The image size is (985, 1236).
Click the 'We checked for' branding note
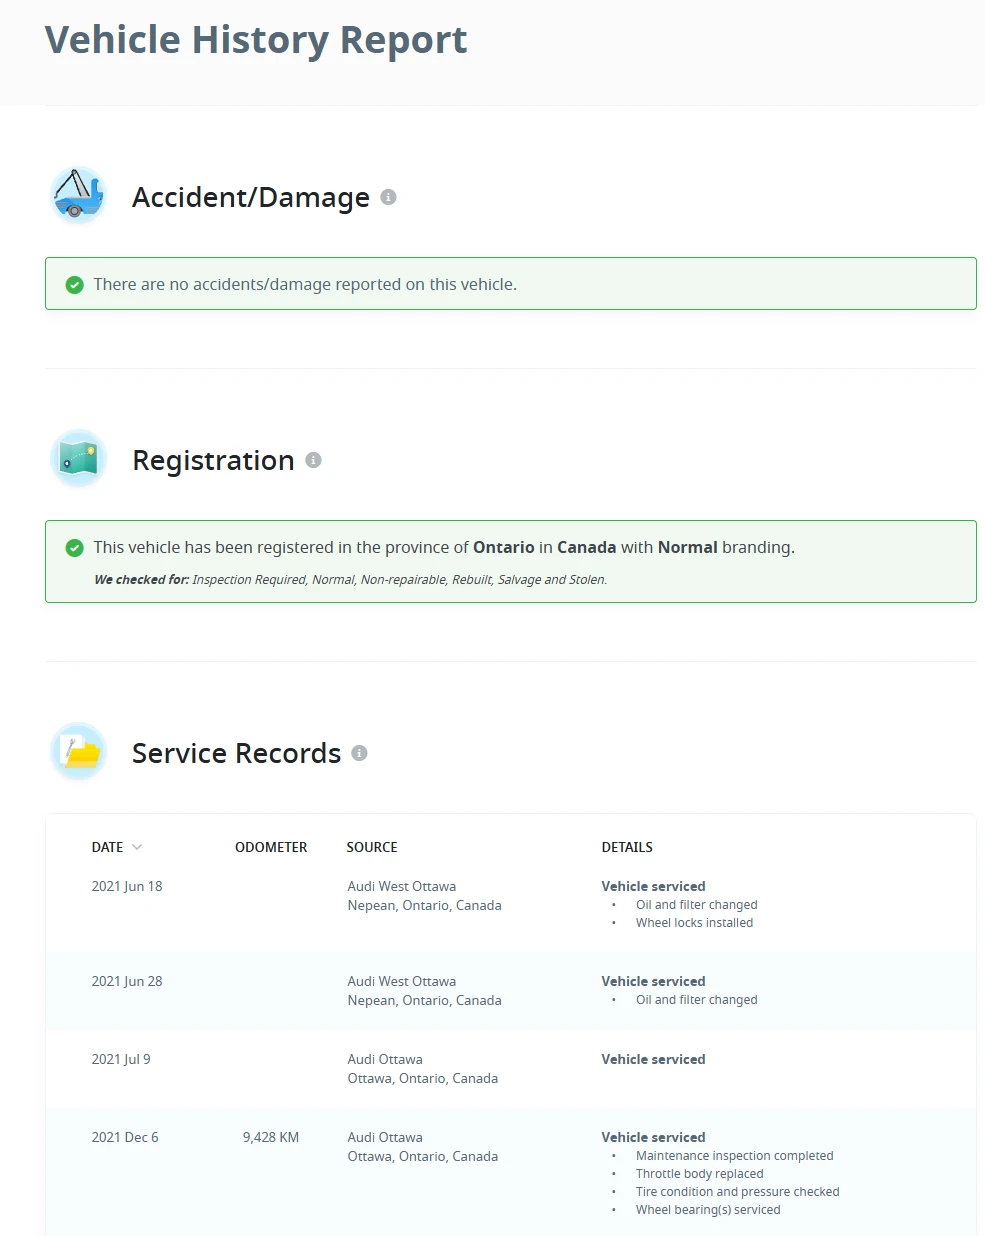351,580
